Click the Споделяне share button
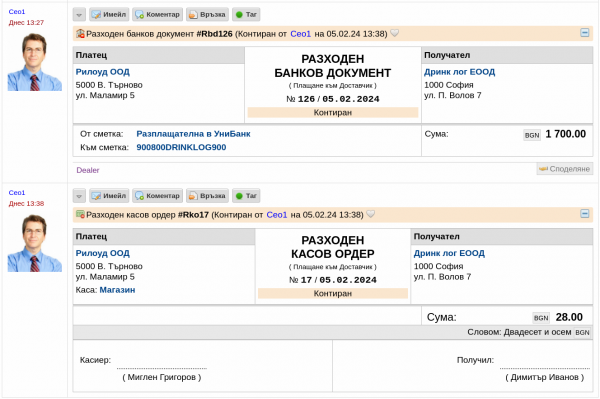Image resolution: width=600 pixels, height=399 pixels. point(564,169)
